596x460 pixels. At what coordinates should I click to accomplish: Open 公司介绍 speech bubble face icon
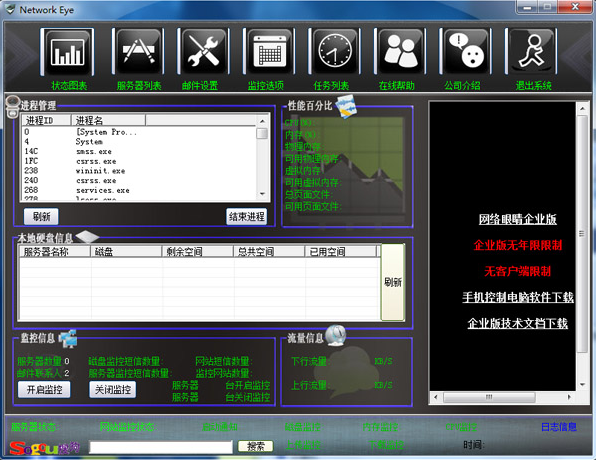(x=466, y=52)
